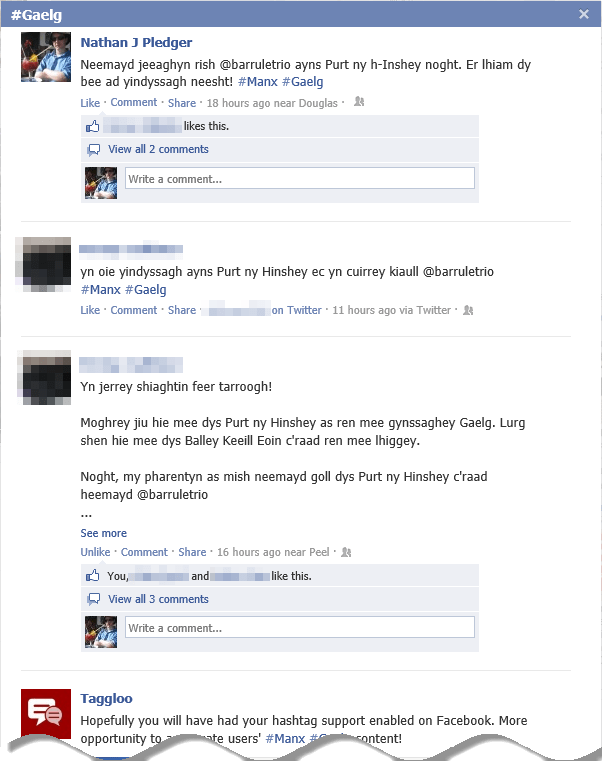Click the first 'Write a comment...' field
Image resolution: width=602 pixels, height=761 pixels.
tap(300, 179)
